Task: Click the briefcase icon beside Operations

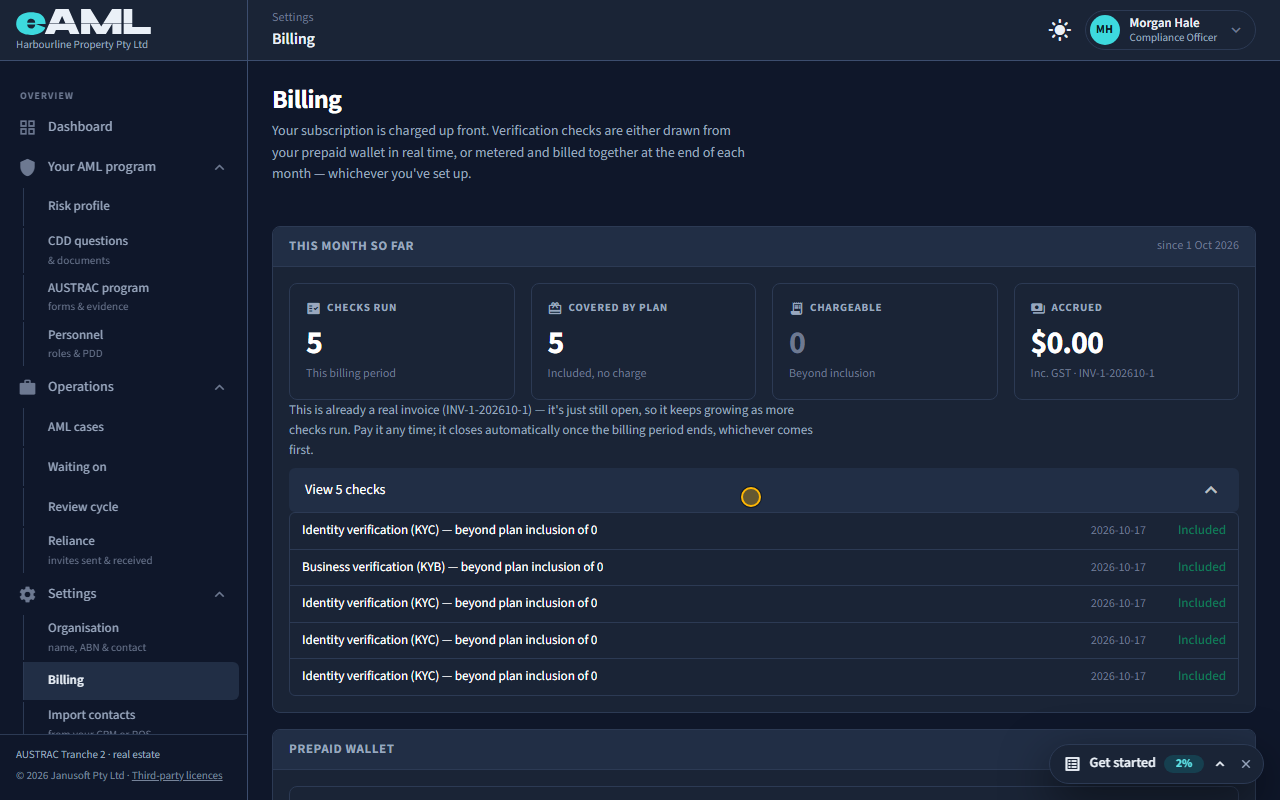Action: (x=27, y=387)
